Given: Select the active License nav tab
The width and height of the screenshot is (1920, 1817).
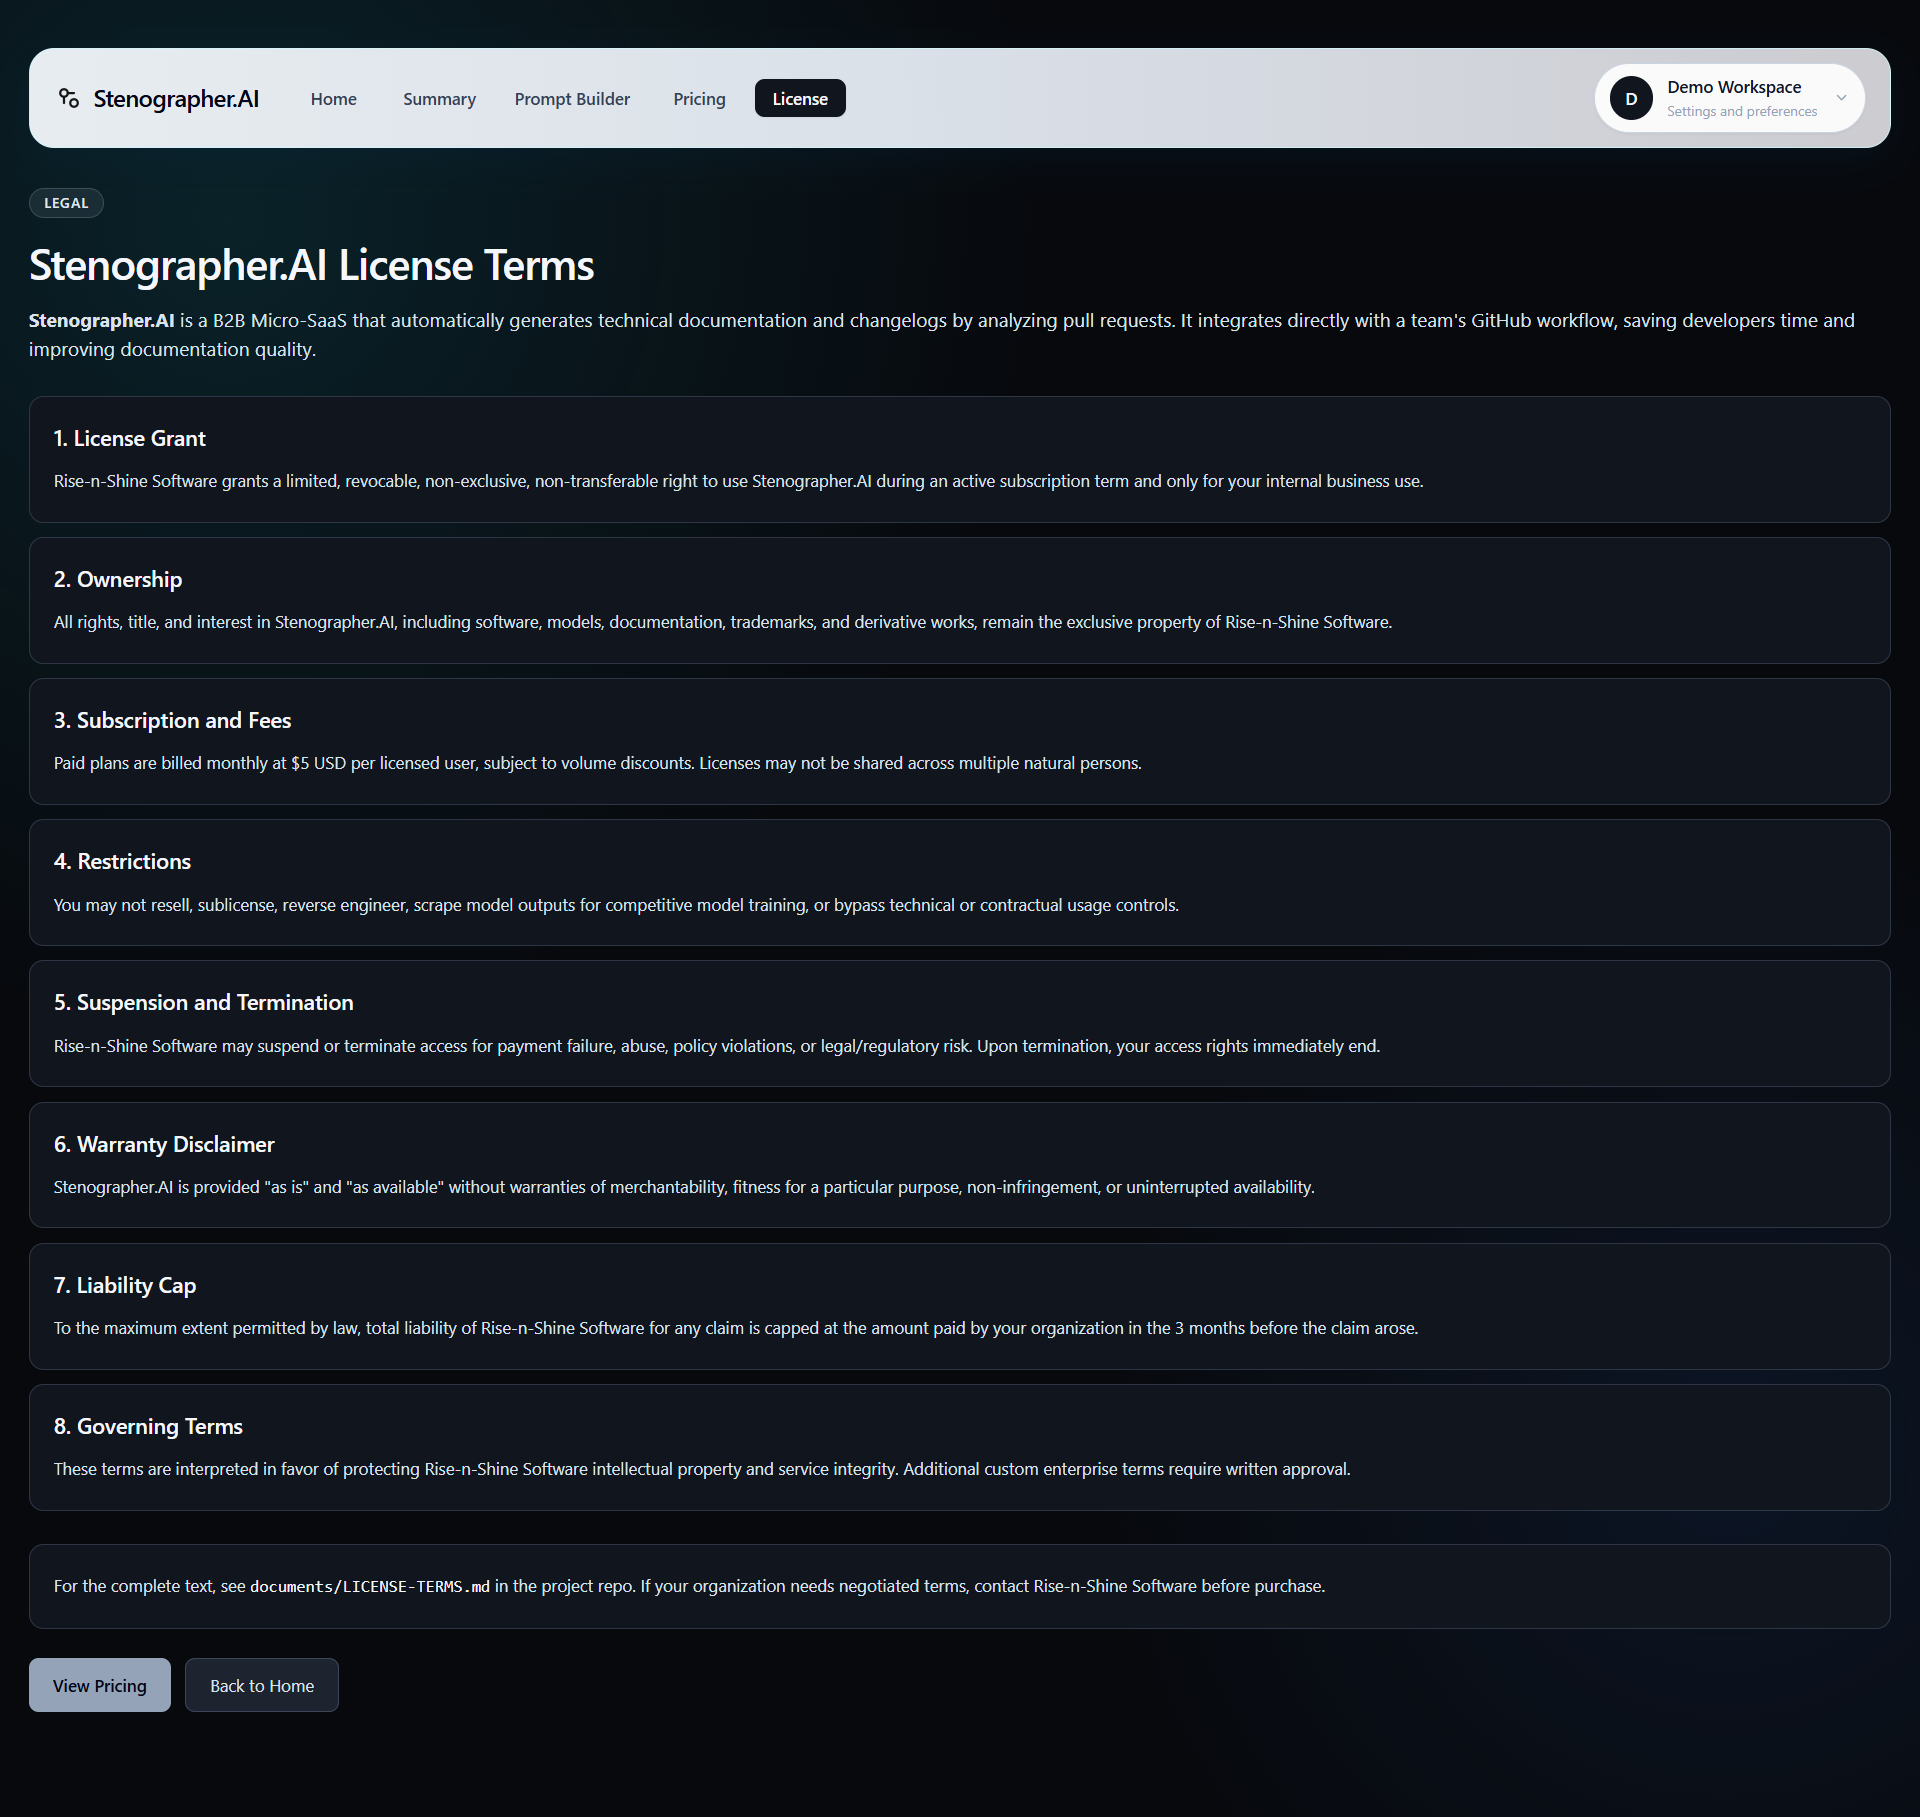Looking at the screenshot, I should coord(800,98).
